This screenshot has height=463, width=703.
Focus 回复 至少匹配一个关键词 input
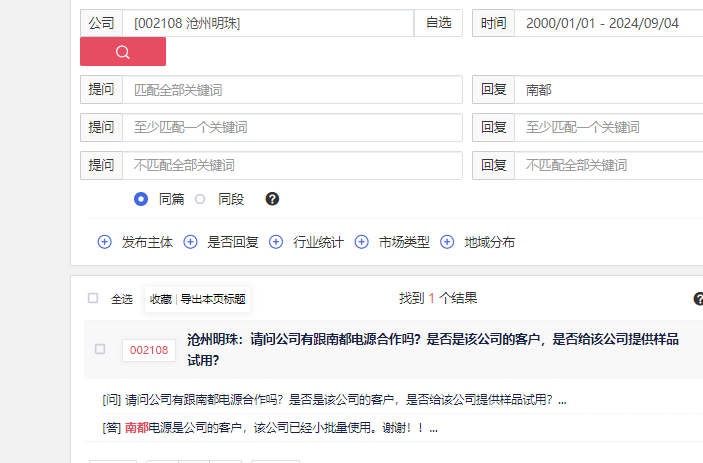pyautogui.click(x=609, y=127)
